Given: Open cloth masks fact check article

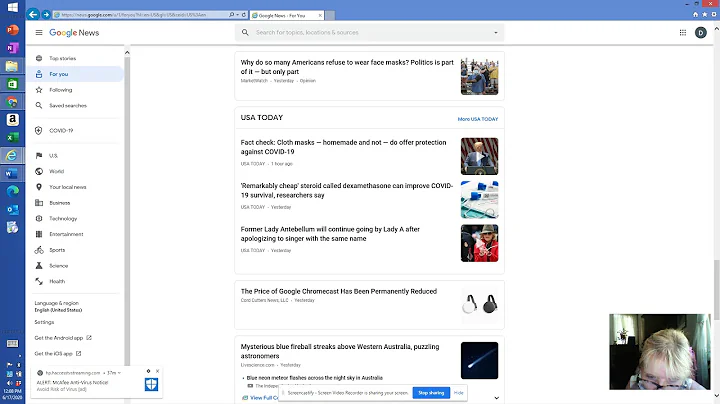Looking at the screenshot, I should [343, 147].
